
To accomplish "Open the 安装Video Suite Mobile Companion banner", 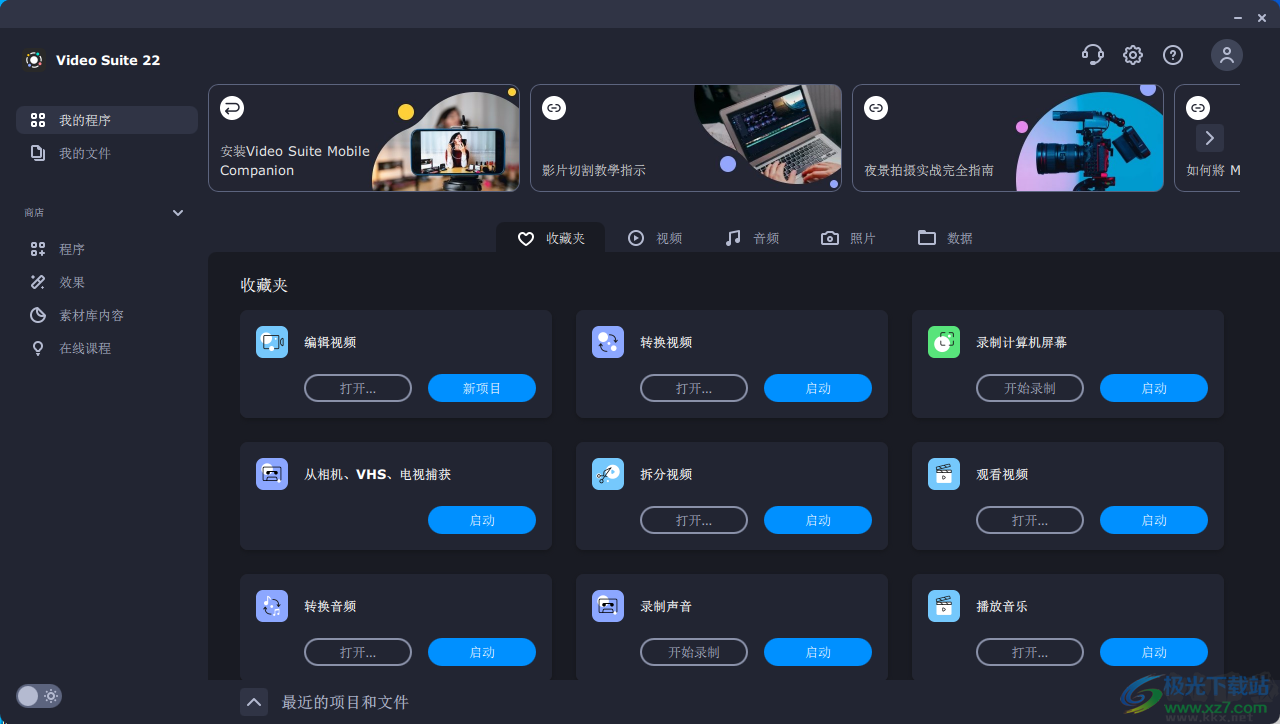I will click(364, 138).
